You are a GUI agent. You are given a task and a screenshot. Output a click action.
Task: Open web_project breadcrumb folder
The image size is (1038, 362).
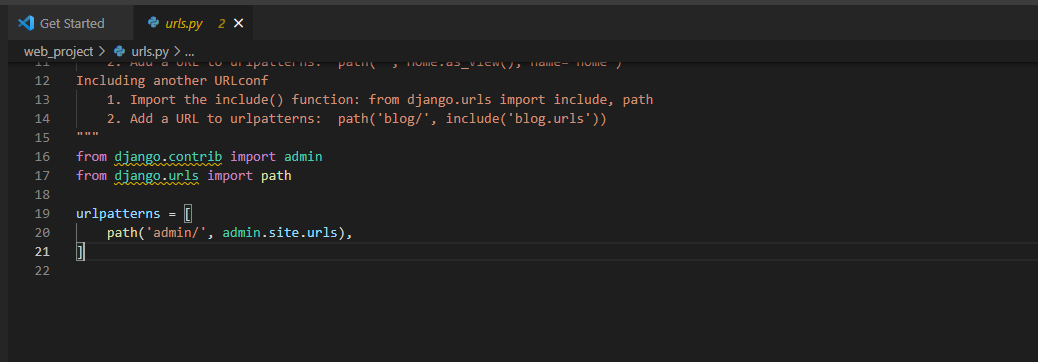pos(58,51)
